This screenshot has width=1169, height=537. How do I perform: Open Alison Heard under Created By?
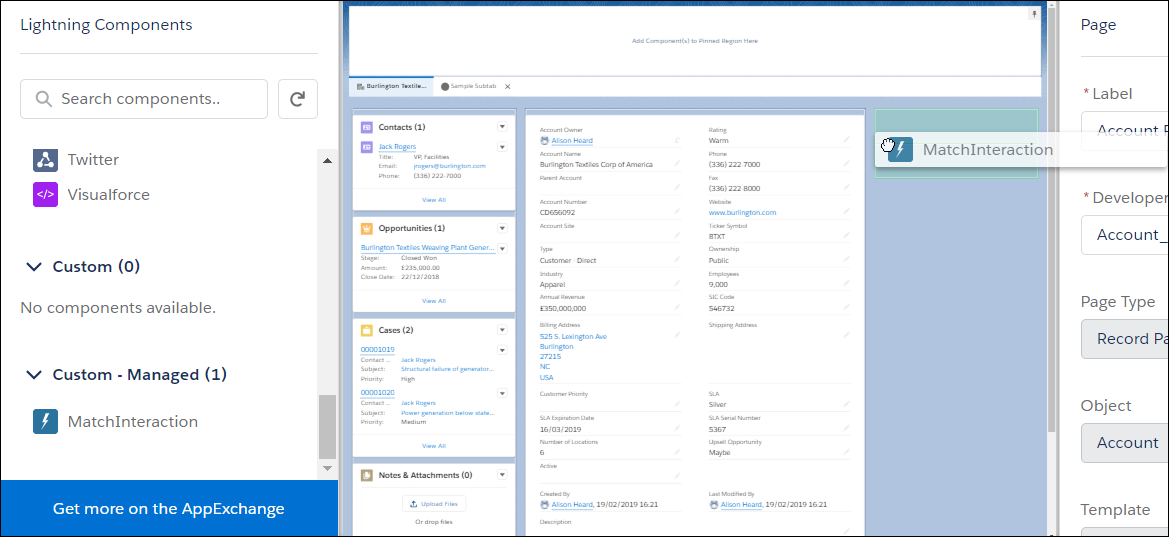572,505
